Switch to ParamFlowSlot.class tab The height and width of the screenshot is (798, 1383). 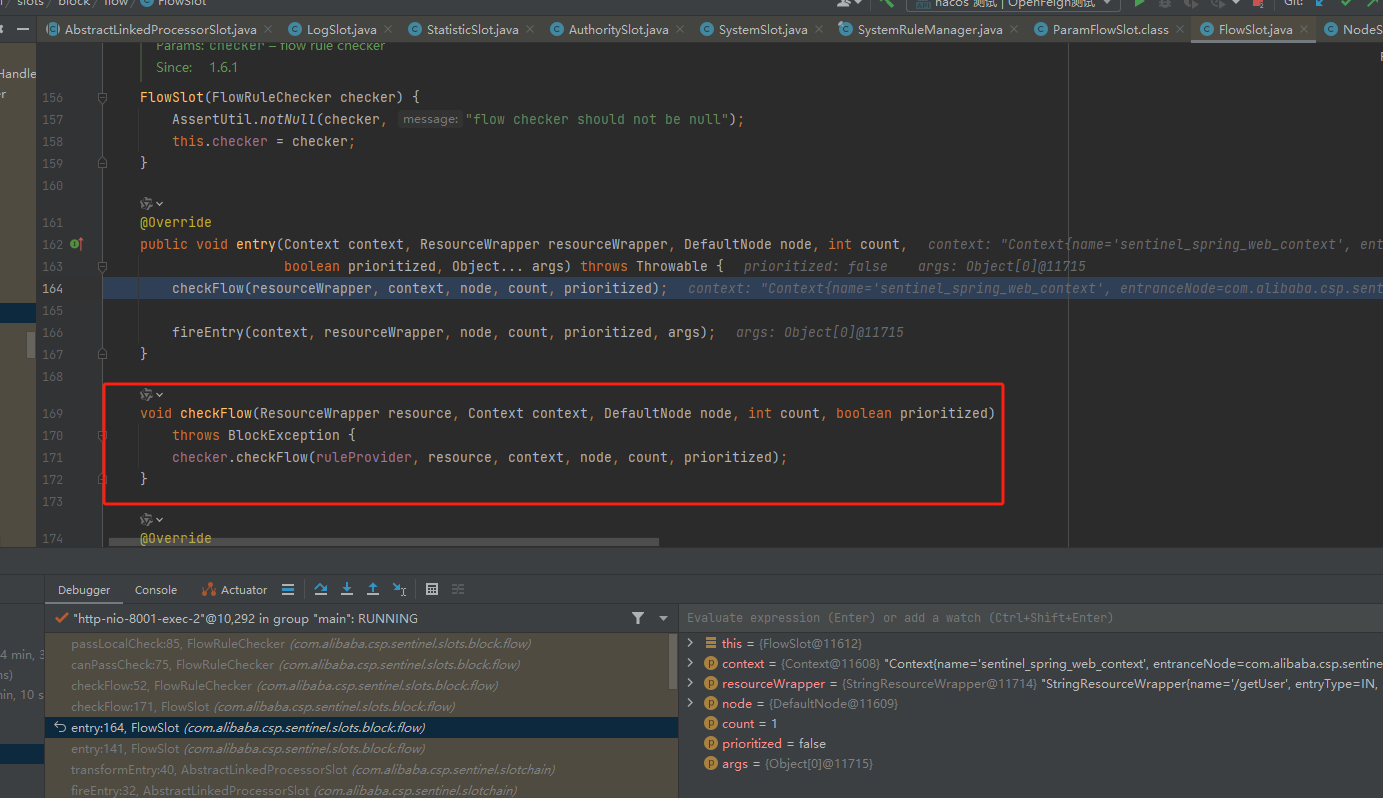pyautogui.click(x=1110, y=29)
